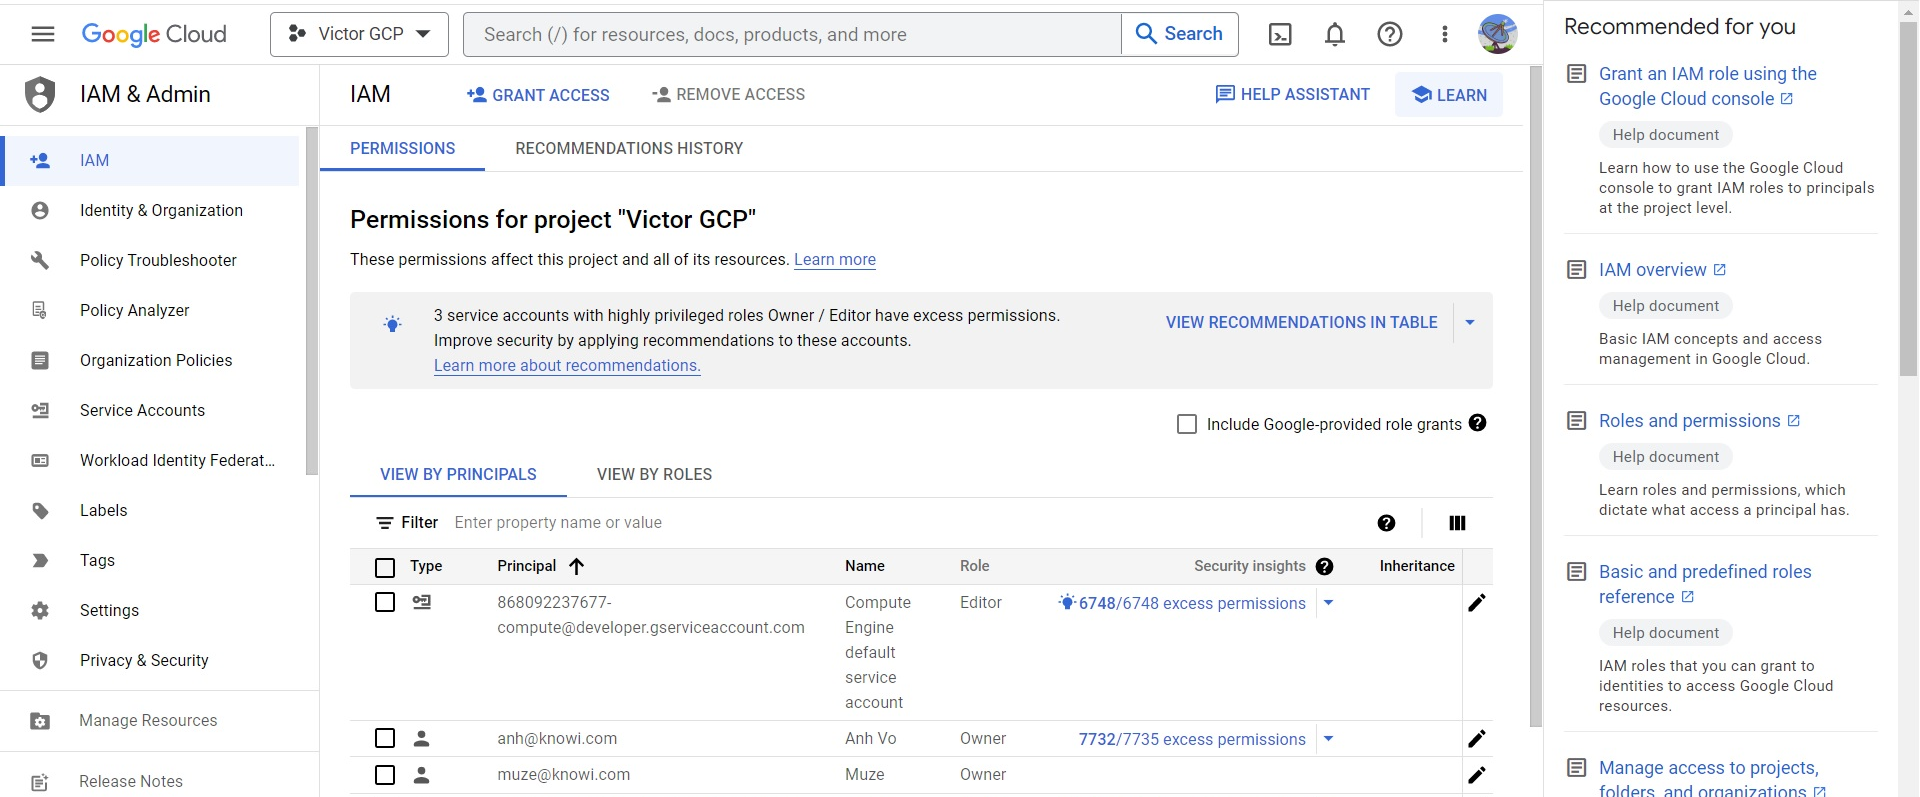This screenshot has height=797, width=1920.
Task: Show Security insights help tooltip
Action: 1325,566
